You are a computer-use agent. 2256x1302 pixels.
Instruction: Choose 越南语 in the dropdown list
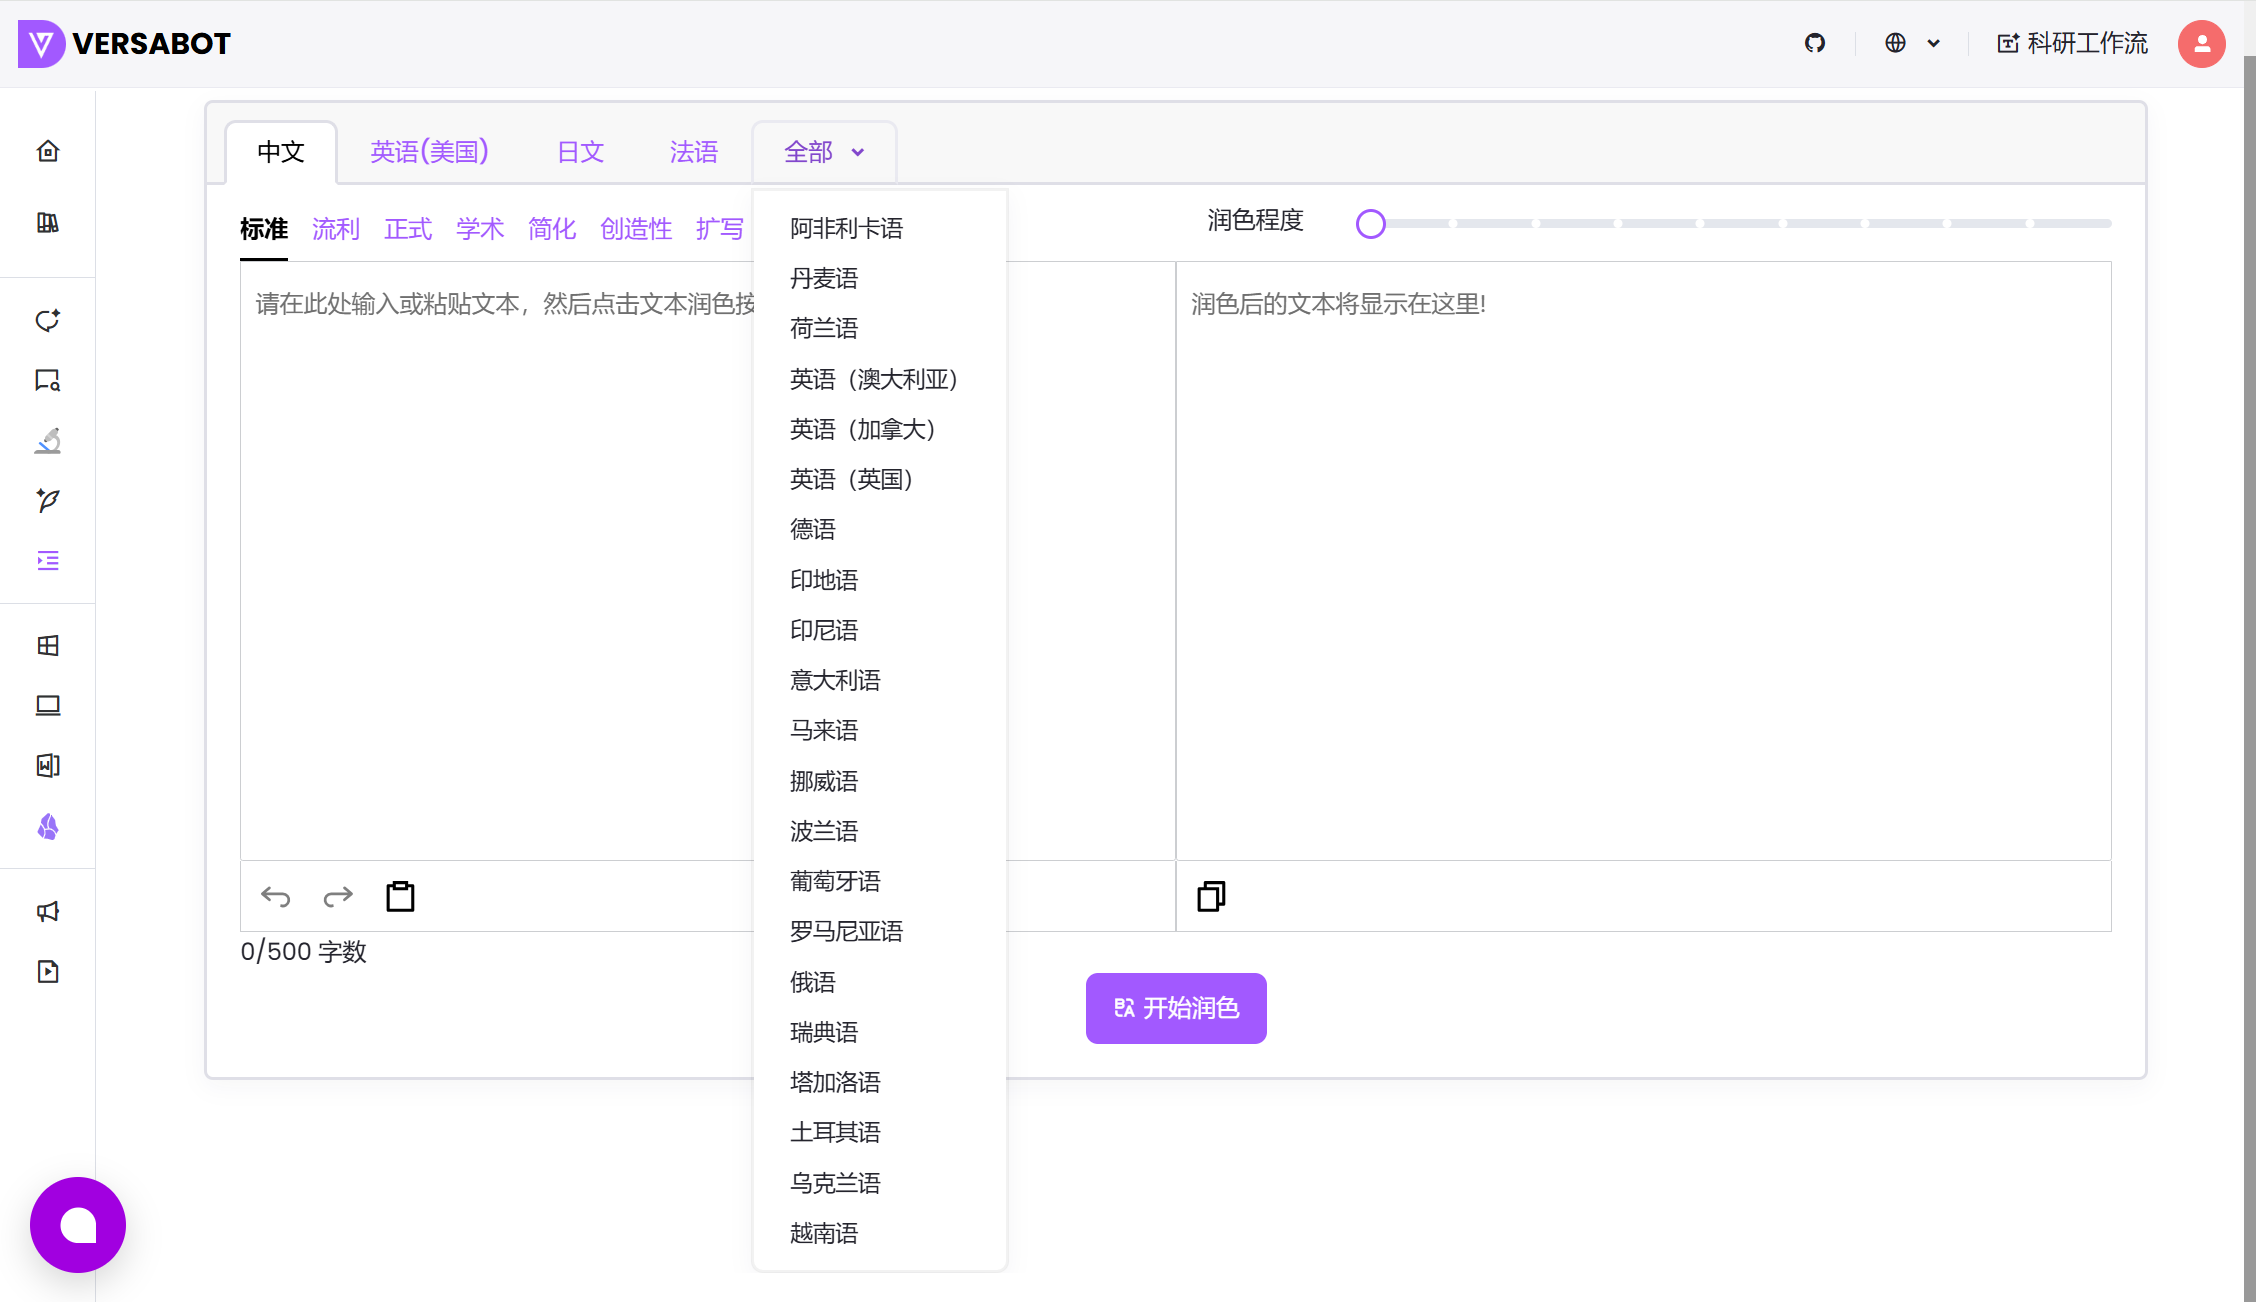pyautogui.click(x=823, y=1233)
